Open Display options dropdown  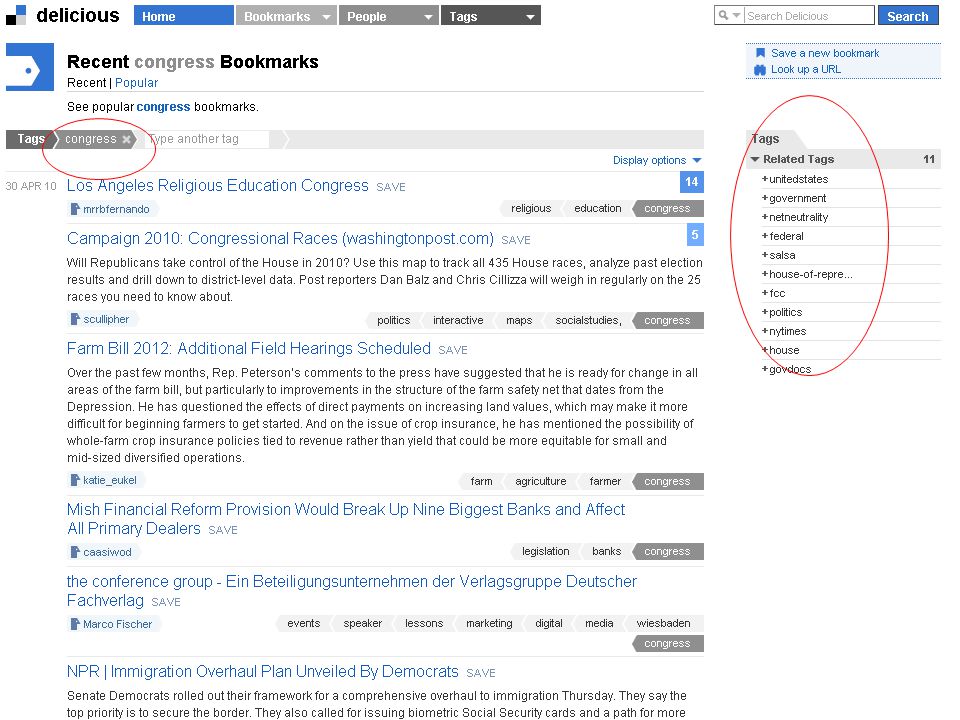656,160
